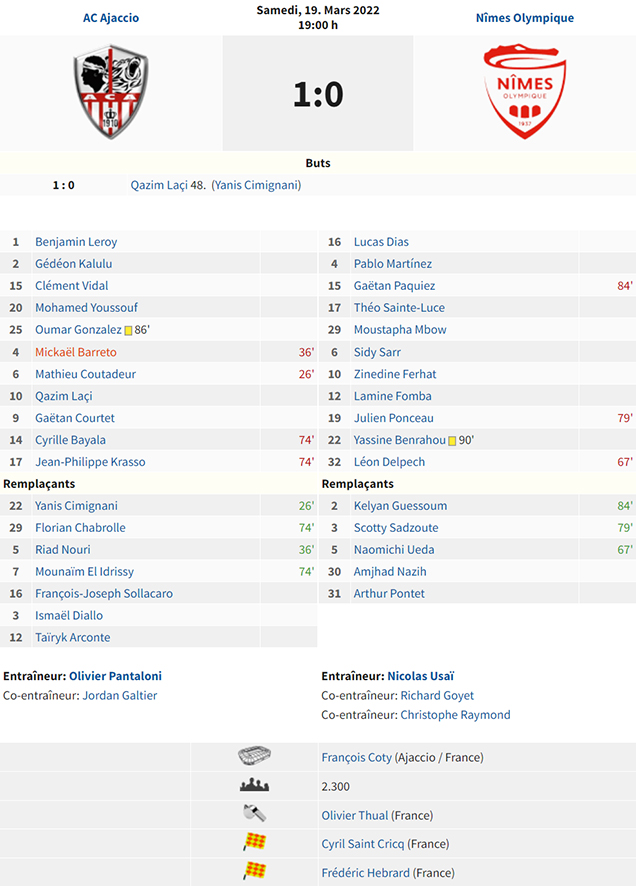636x886 pixels.
Task: Click Yassine Benrahou's yellow card icon
Action: [x=452, y=441]
